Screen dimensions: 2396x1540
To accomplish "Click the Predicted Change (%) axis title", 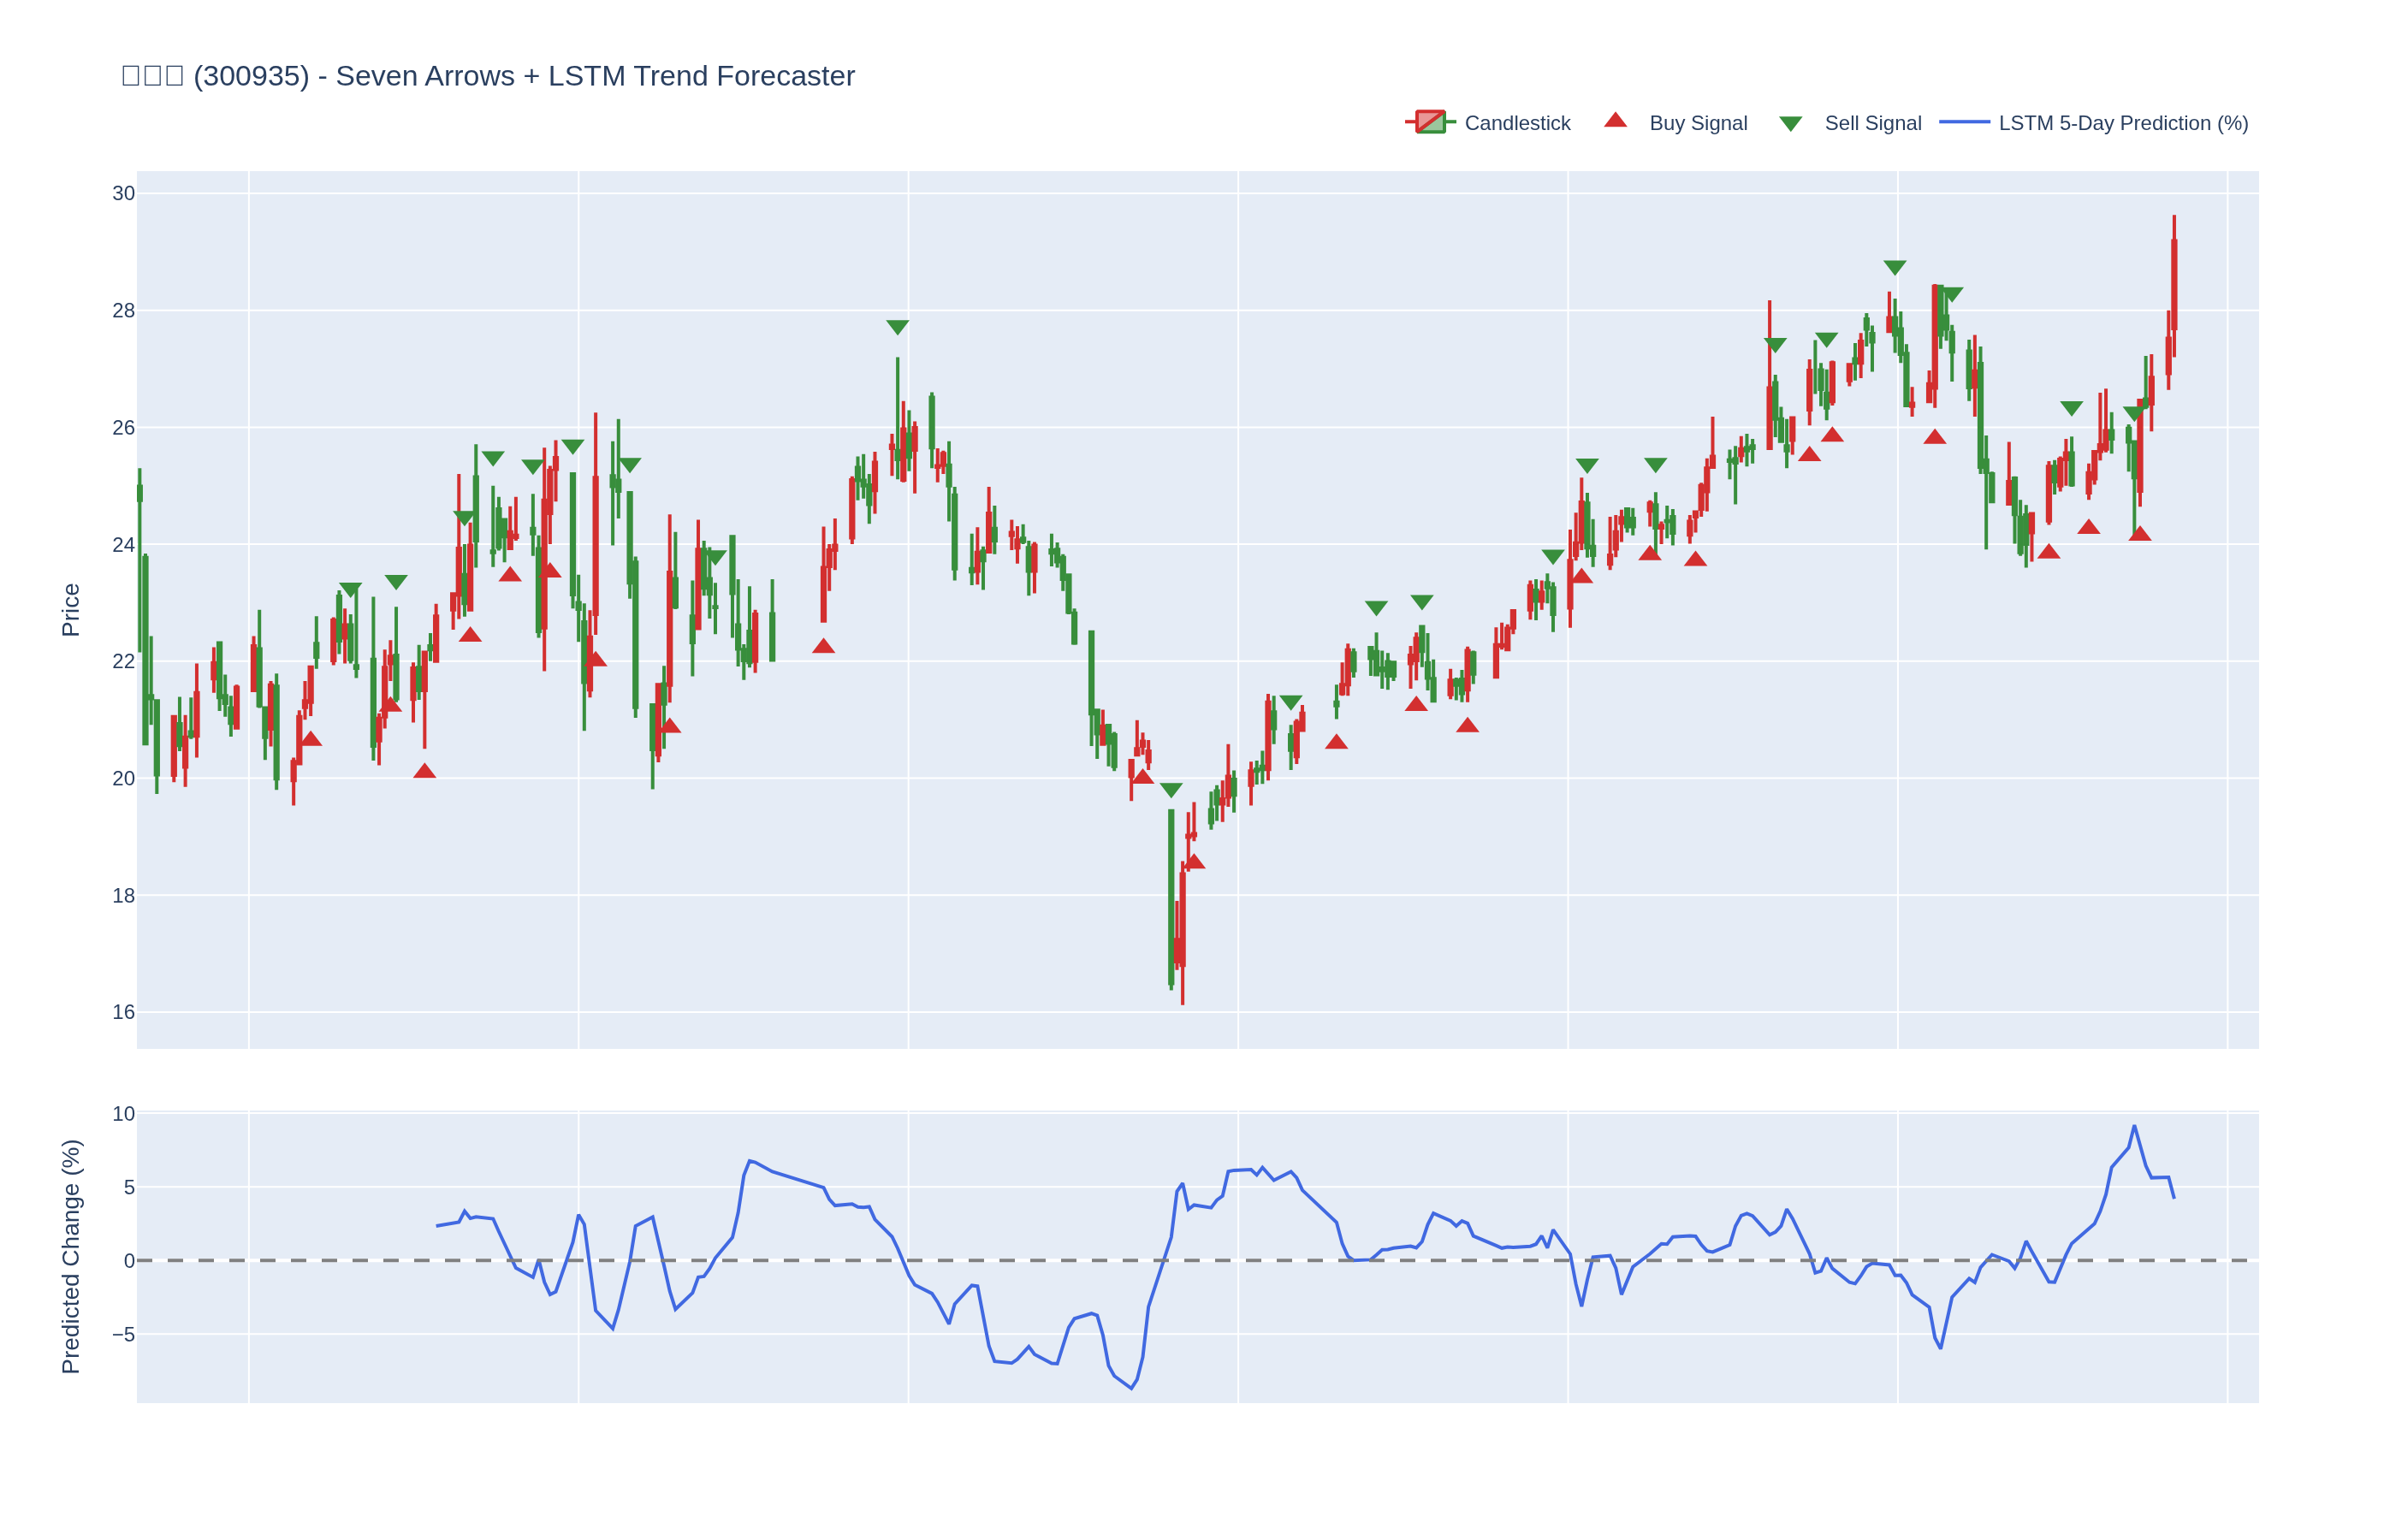I will pyautogui.click(x=70, y=1256).
